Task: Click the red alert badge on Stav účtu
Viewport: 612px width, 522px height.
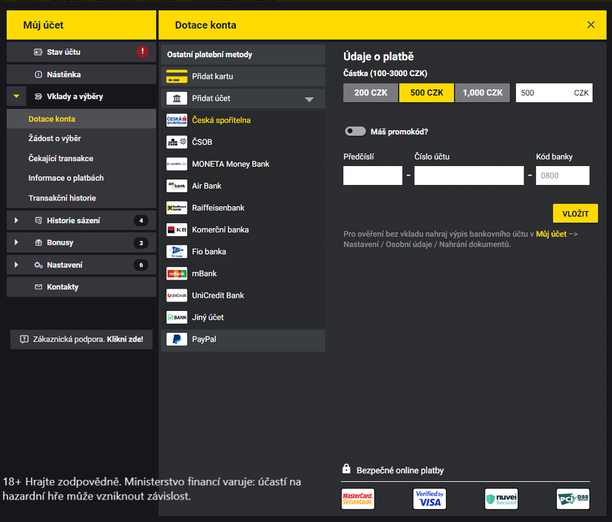Action: [142, 52]
